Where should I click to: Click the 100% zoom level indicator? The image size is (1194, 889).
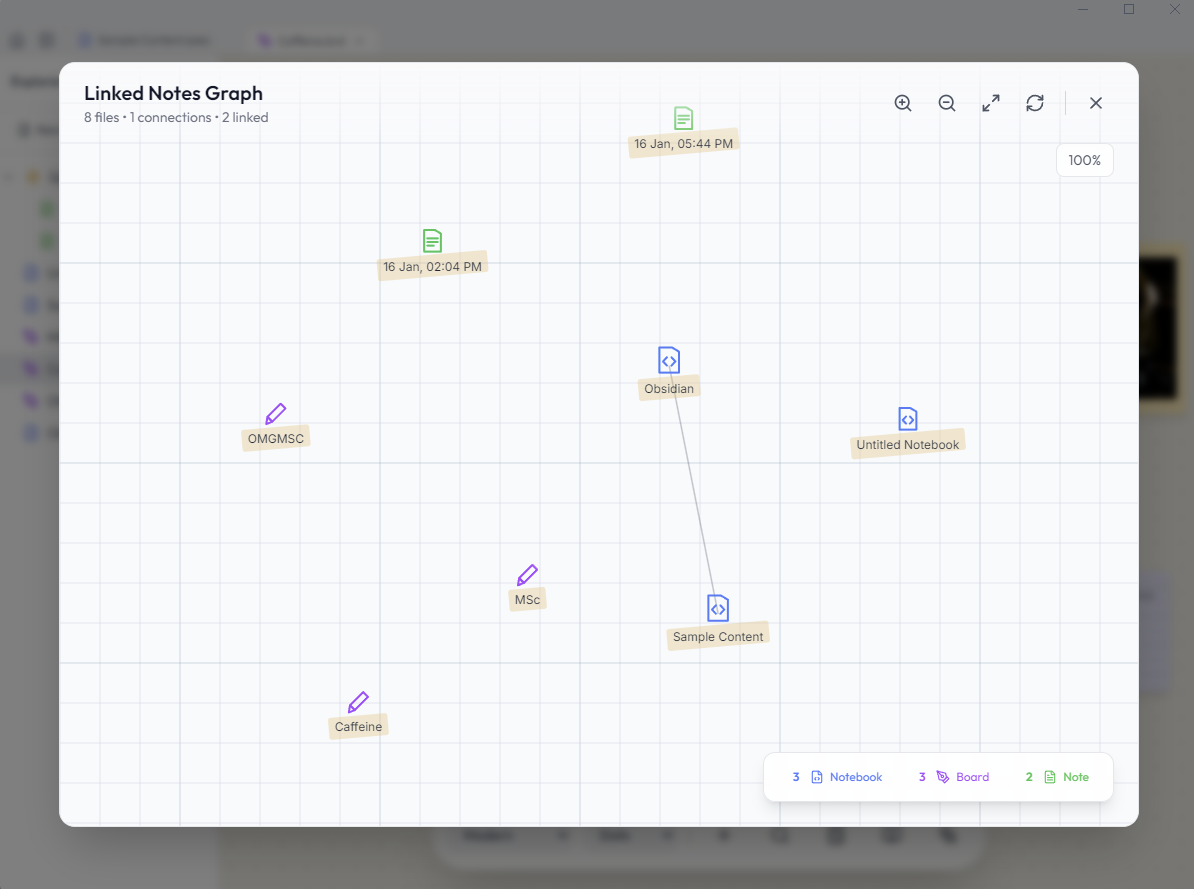(x=1084, y=160)
